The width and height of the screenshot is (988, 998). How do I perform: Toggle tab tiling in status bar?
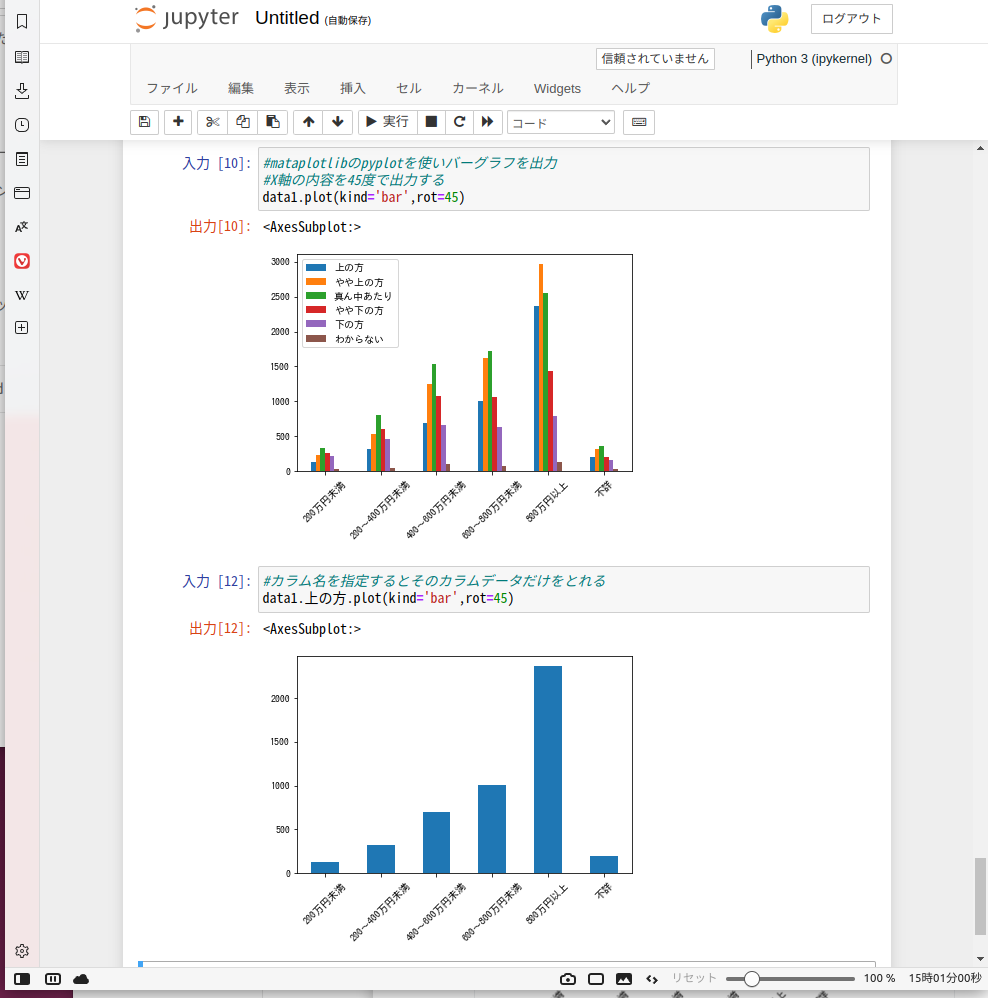coord(53,978)
